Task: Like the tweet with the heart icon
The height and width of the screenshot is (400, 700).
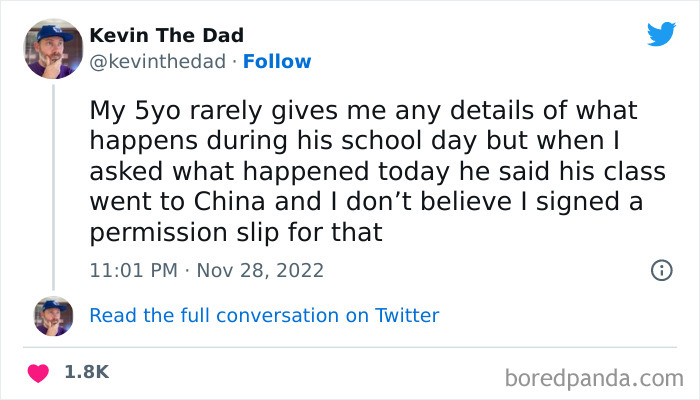Action: click(x=39, y=373)
